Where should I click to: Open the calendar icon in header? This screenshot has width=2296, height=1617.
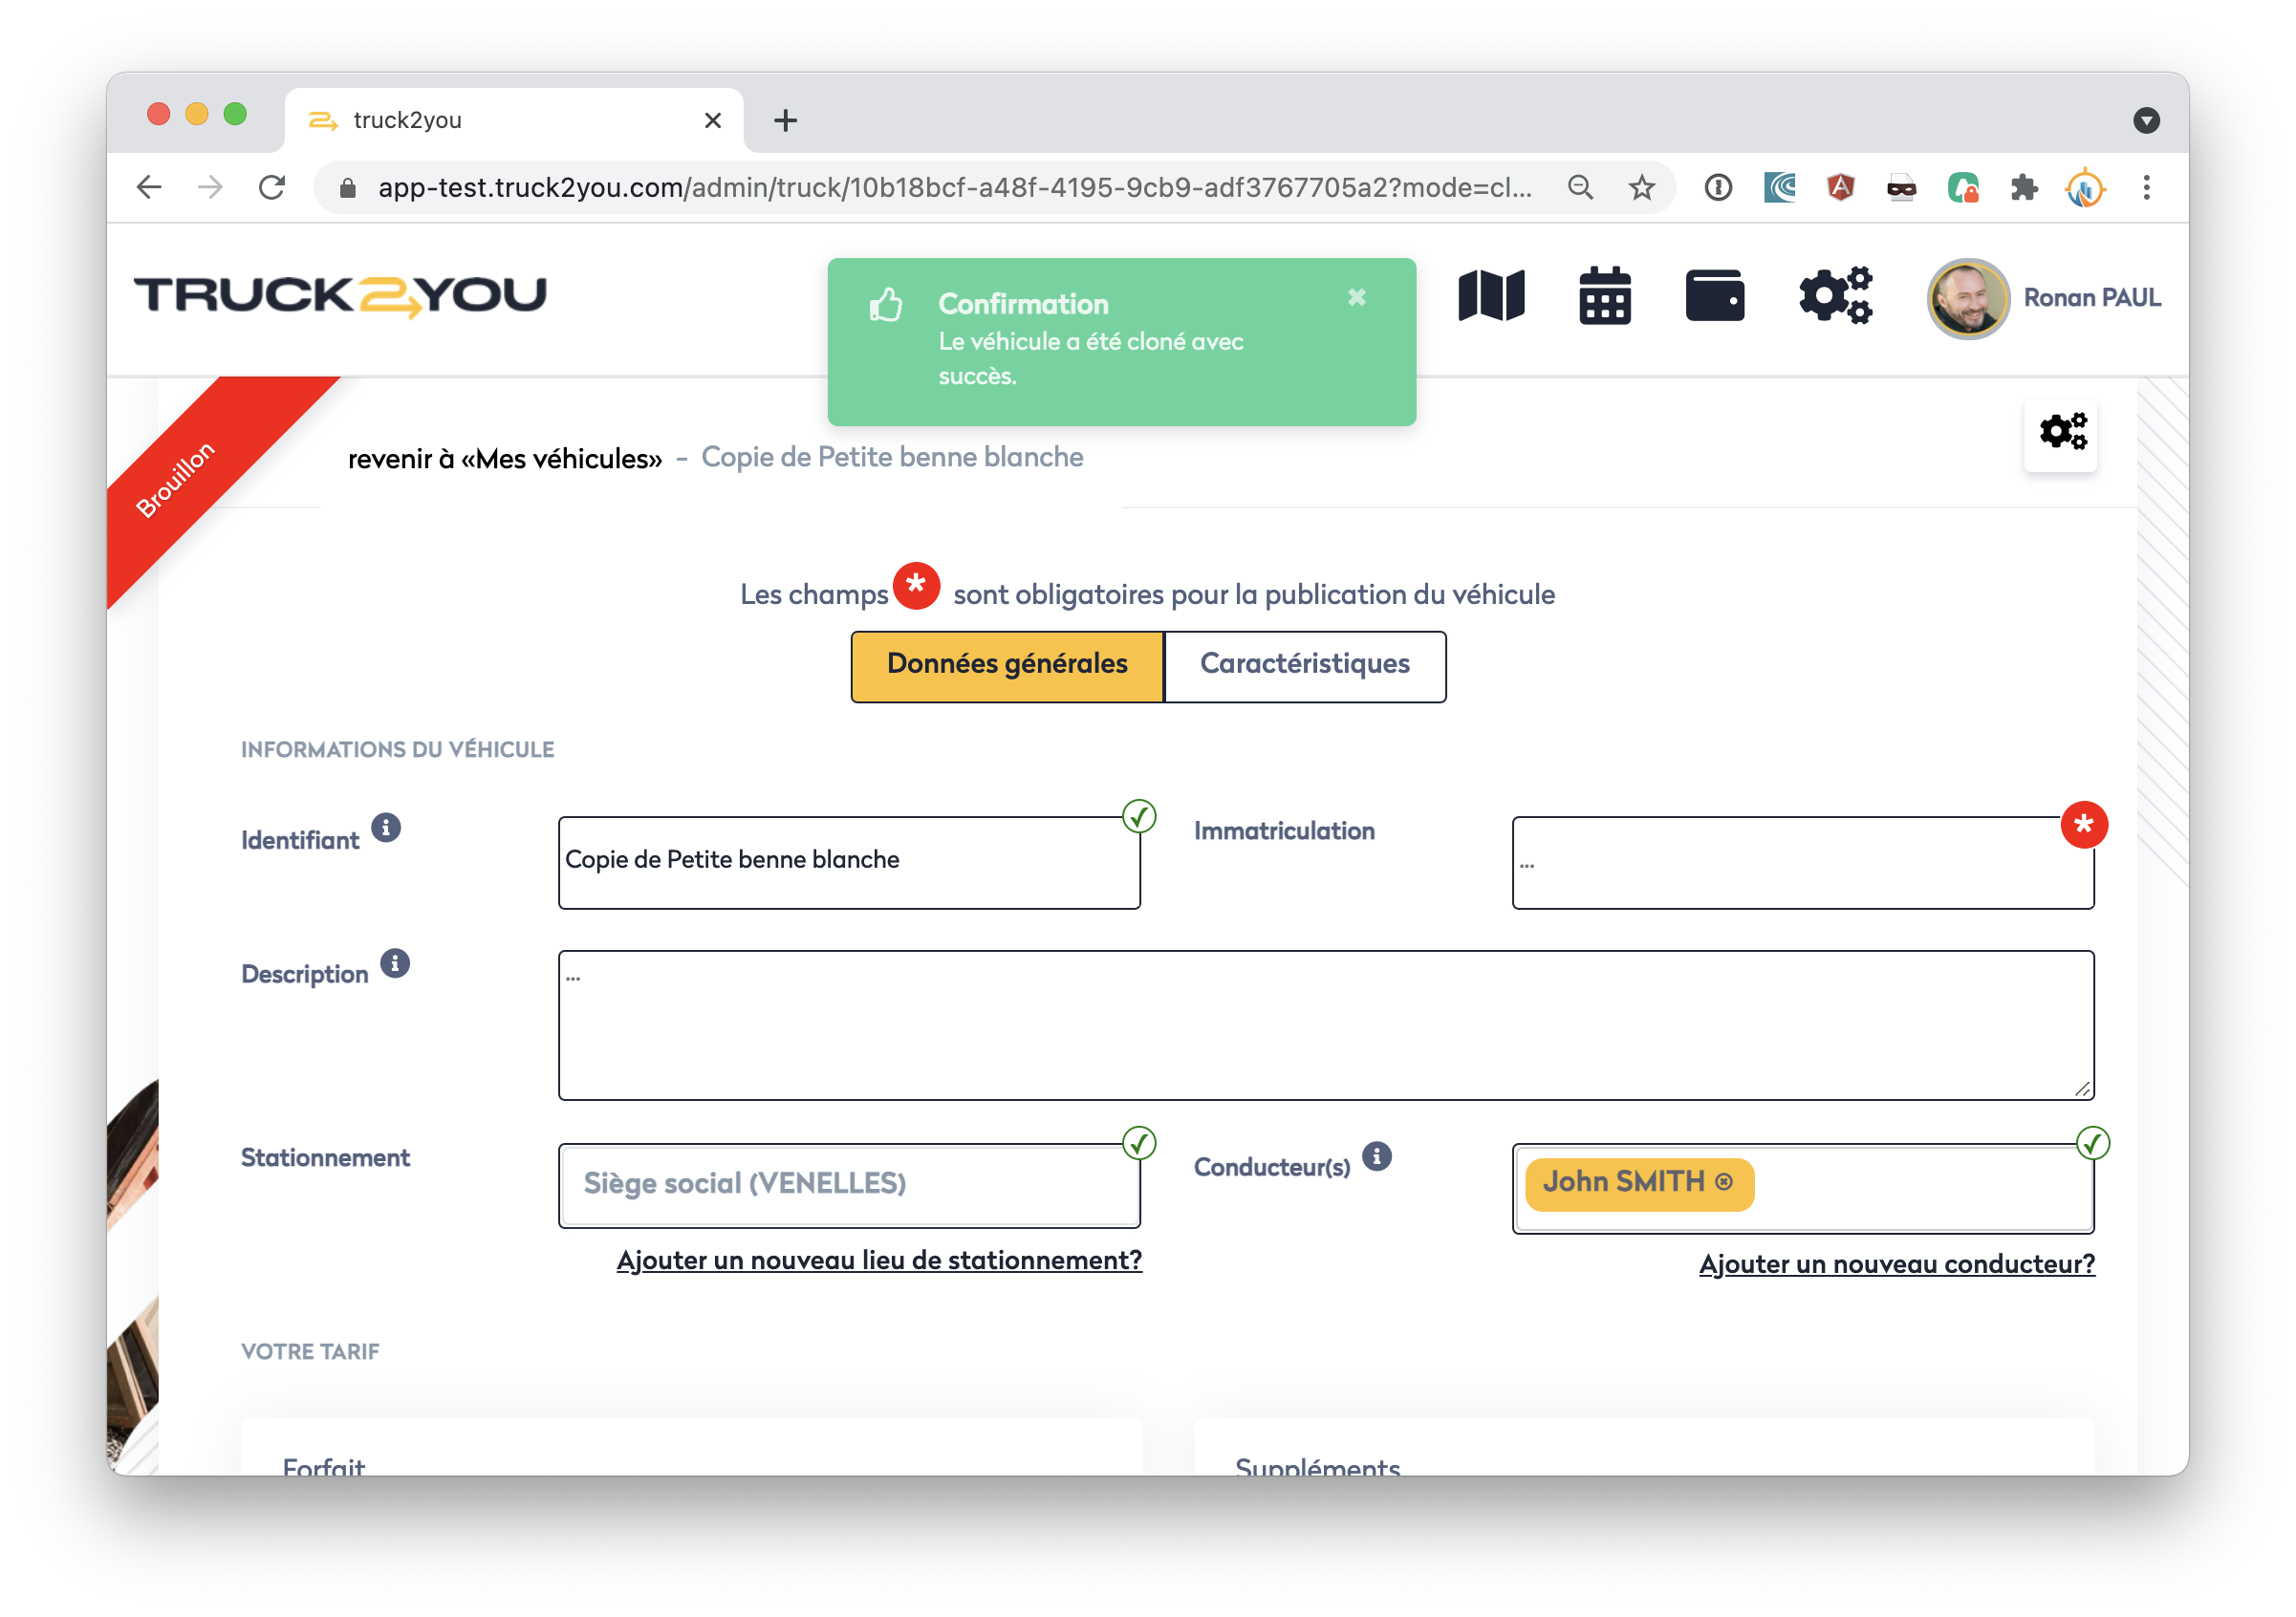pyautogui.click(x=1604, y=296)
